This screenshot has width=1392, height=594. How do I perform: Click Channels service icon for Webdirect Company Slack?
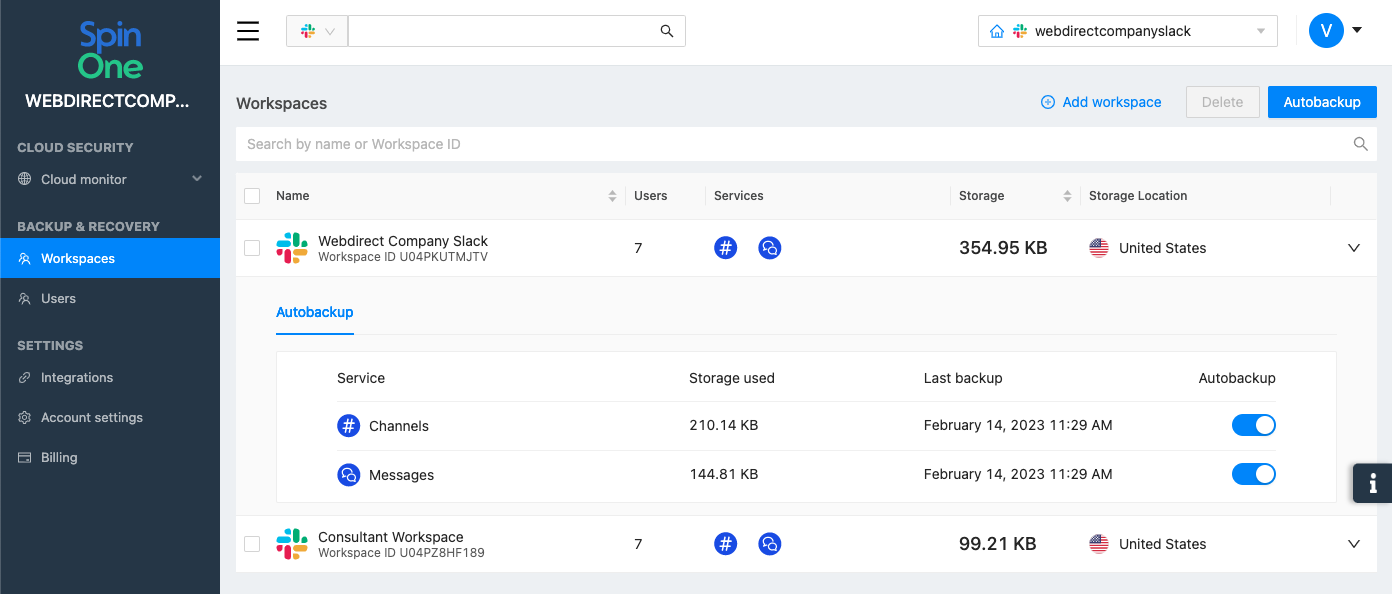pyautogui.click(x=726, y=248)
